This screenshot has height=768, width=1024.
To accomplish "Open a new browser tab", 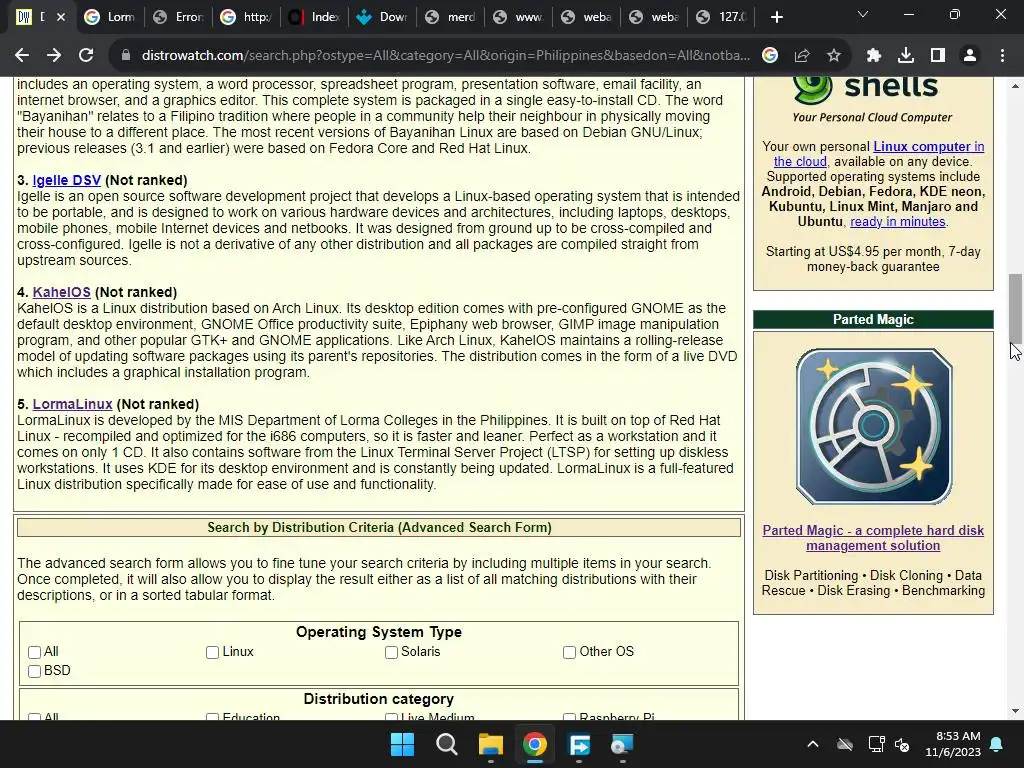I will pos(776,17).
